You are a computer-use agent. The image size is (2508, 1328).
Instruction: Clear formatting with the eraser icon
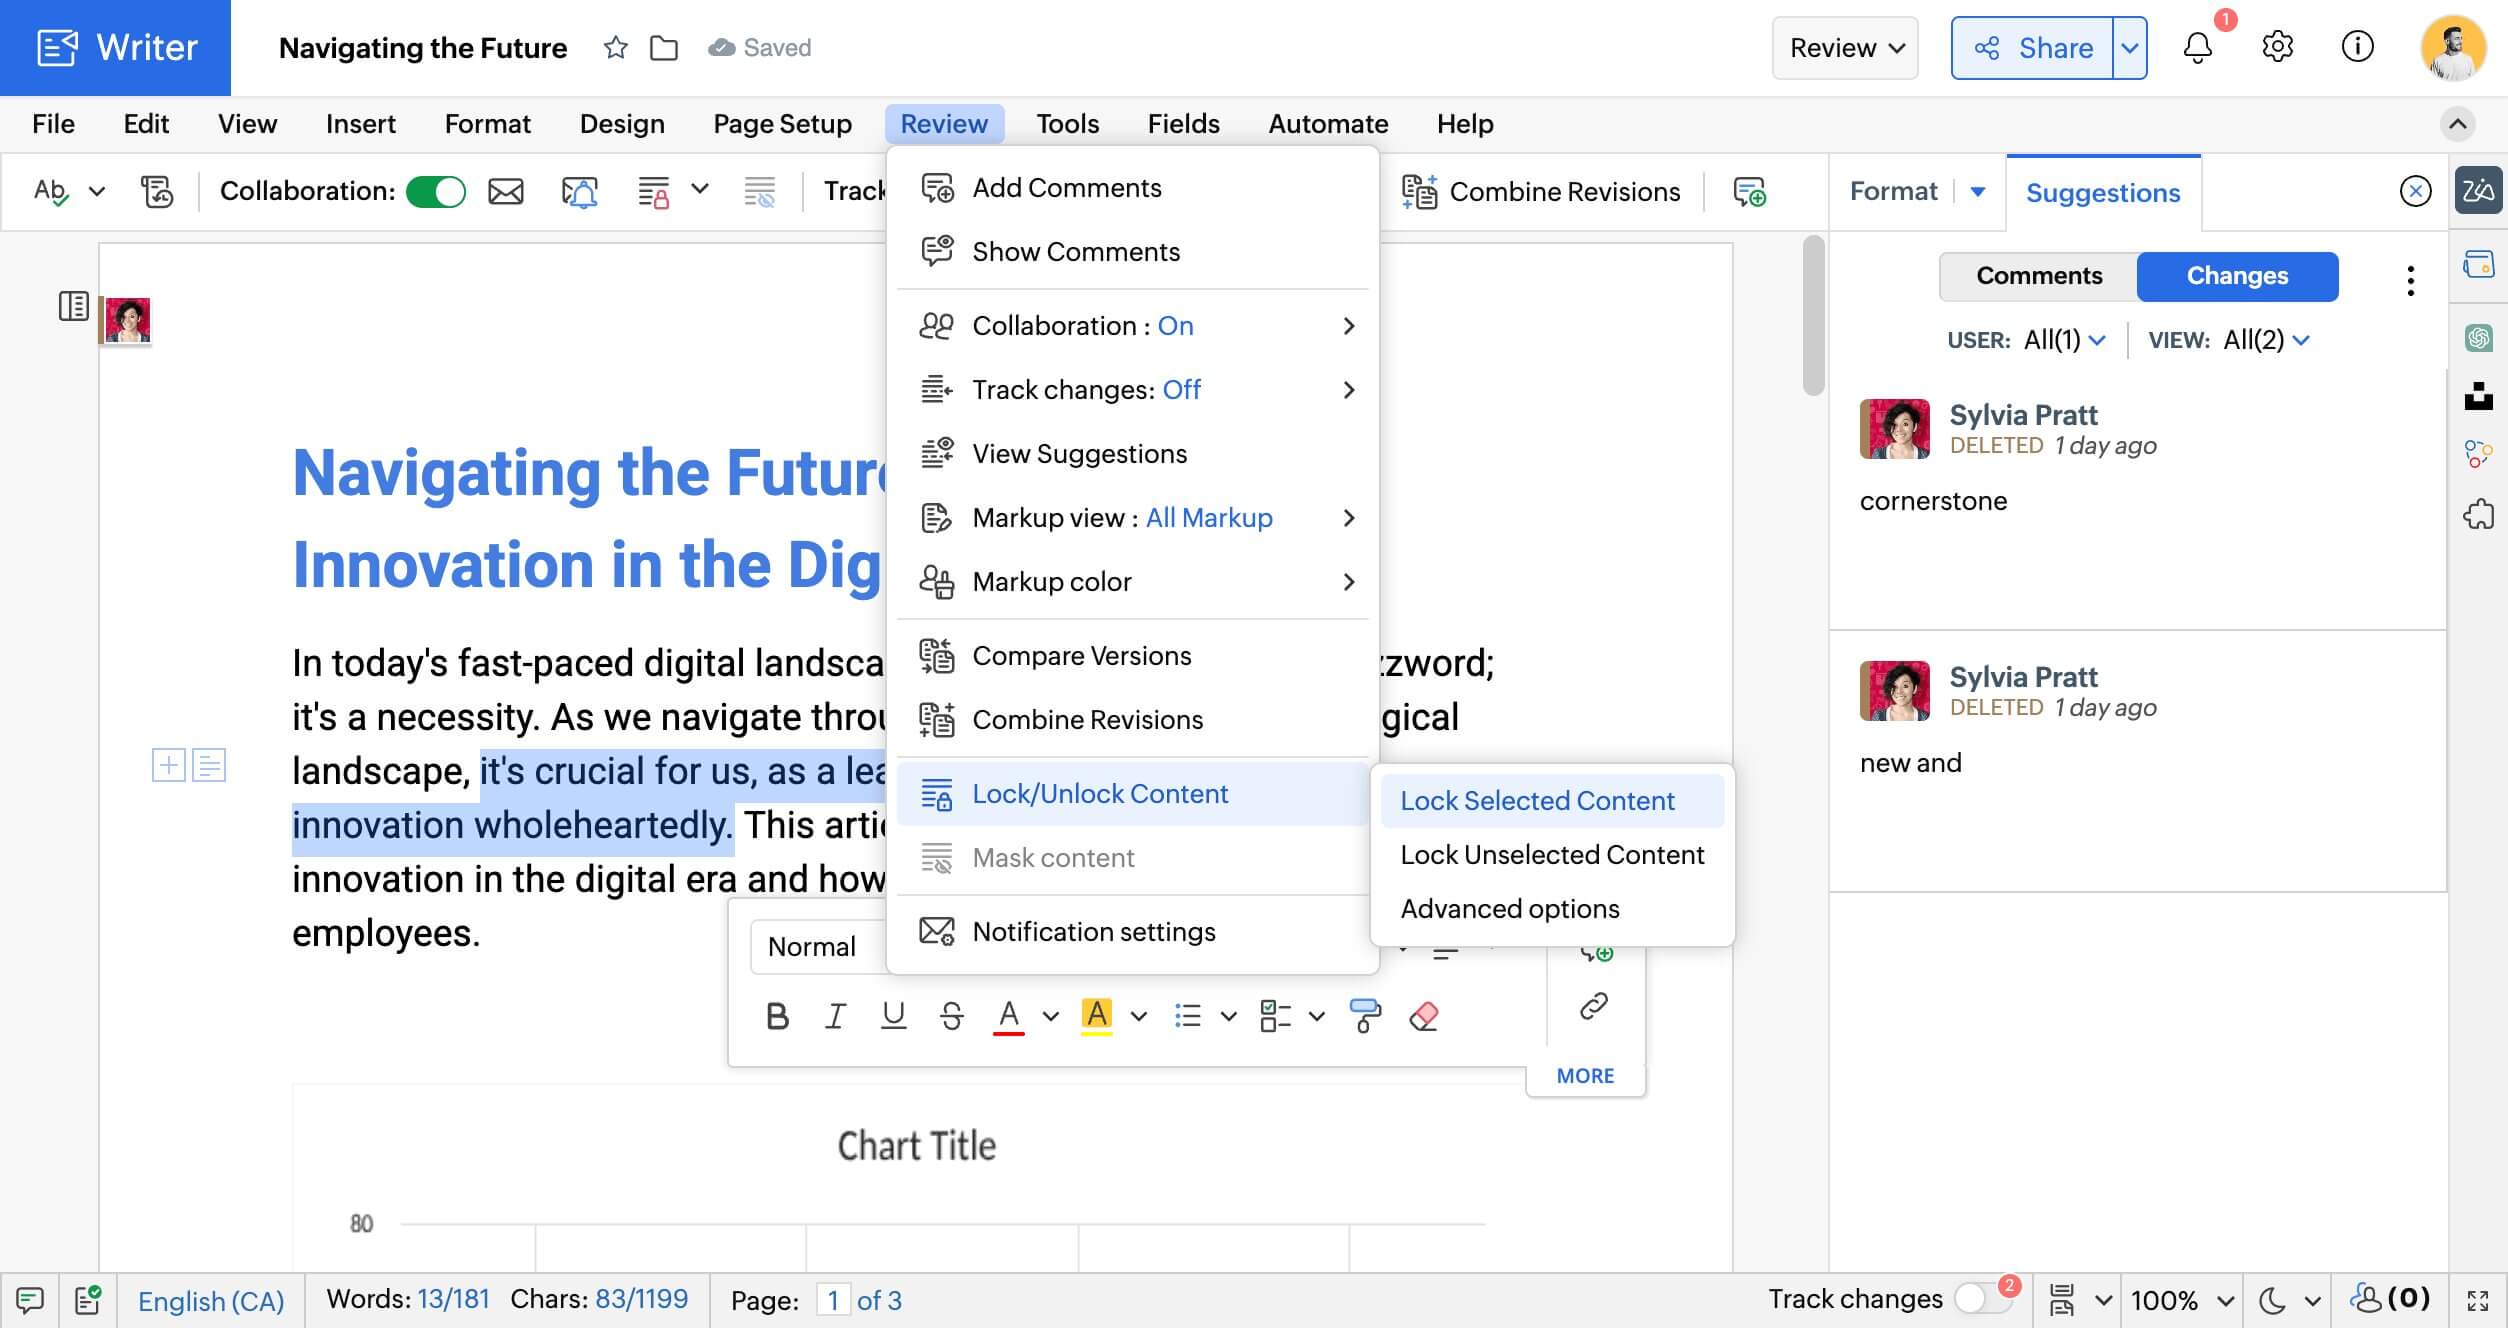[x=1423, y=1016]
